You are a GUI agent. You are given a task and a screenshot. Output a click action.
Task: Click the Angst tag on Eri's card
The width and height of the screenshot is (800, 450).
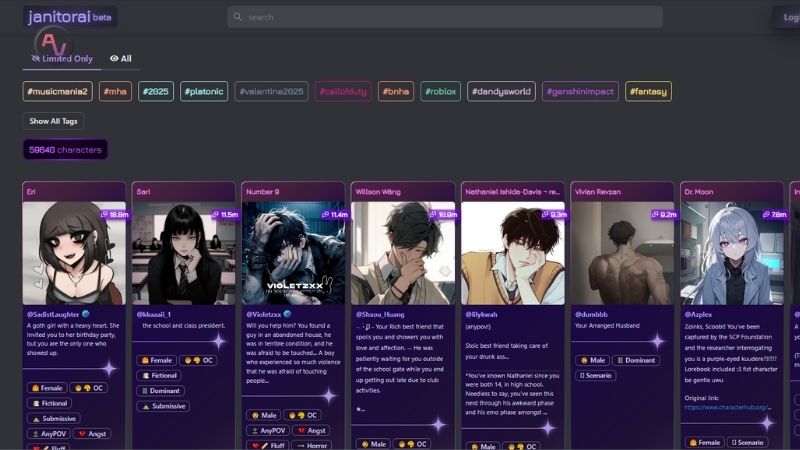[x=92, y=434]
